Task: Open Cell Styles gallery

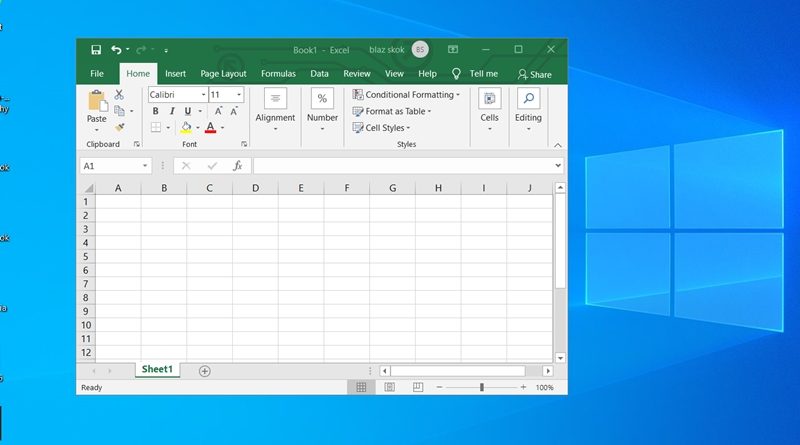Action: pos(381,128)
